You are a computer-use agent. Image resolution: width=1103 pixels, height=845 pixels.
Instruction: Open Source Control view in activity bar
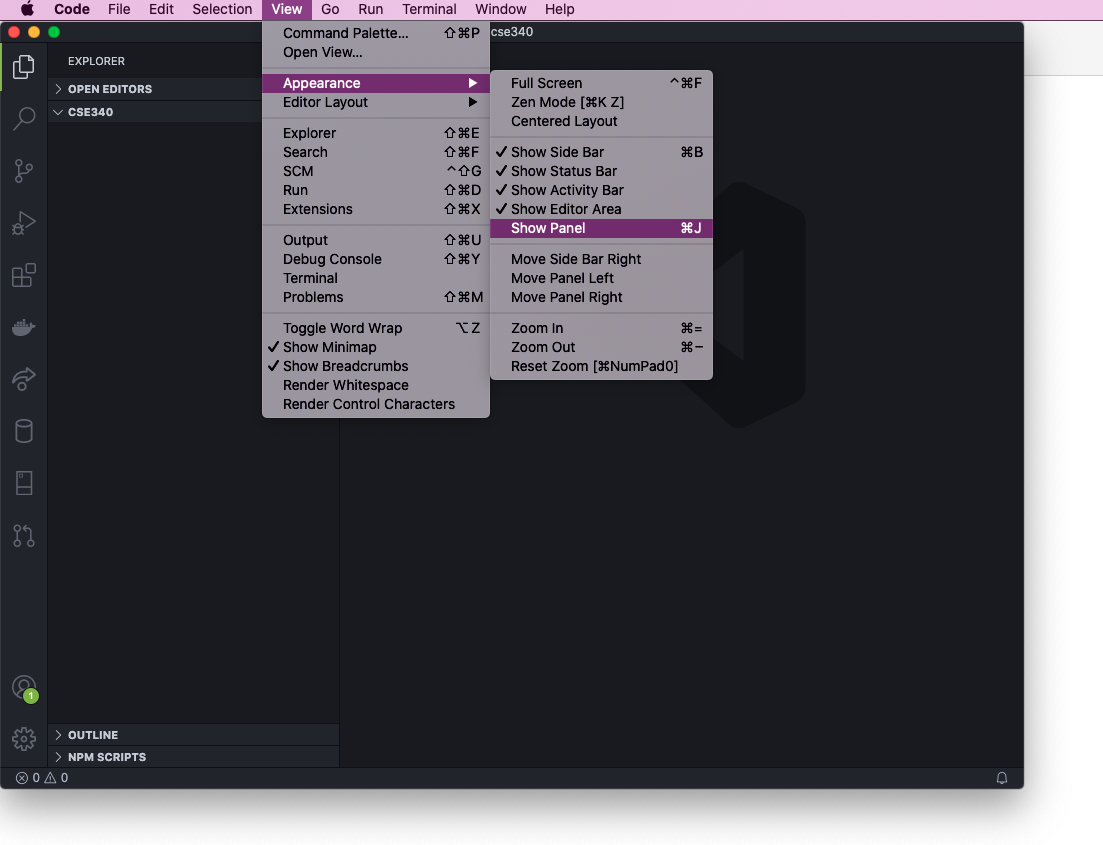tap(24, 171)
